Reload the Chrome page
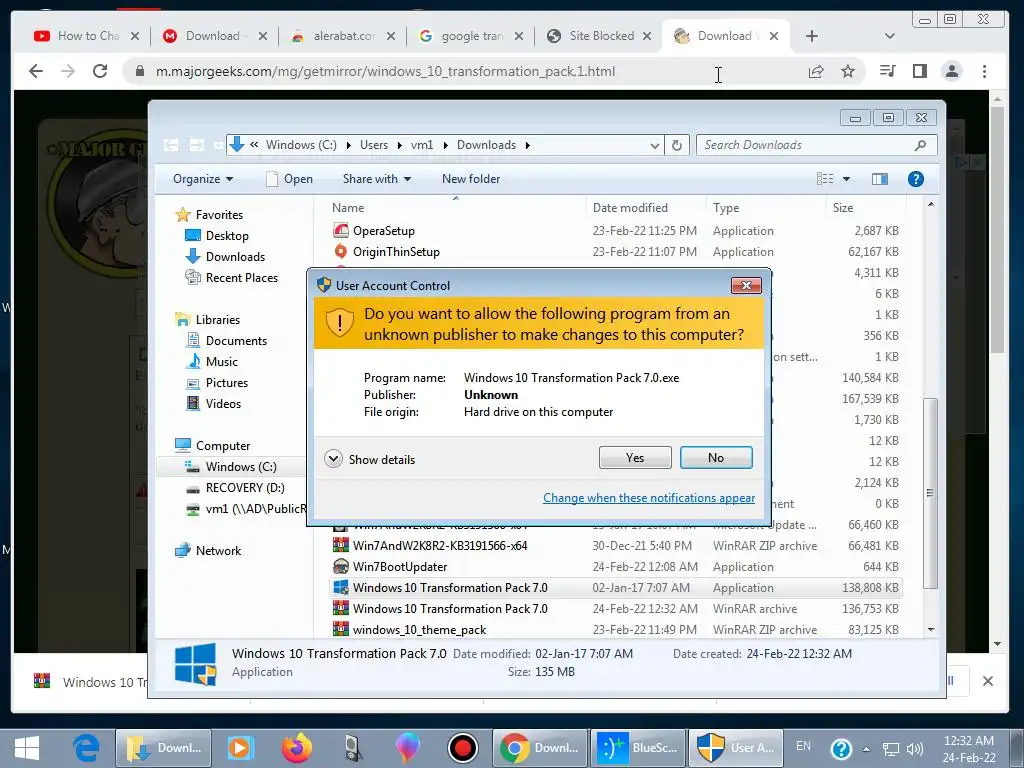This screenshot has height=768, width=1024. 100,71
